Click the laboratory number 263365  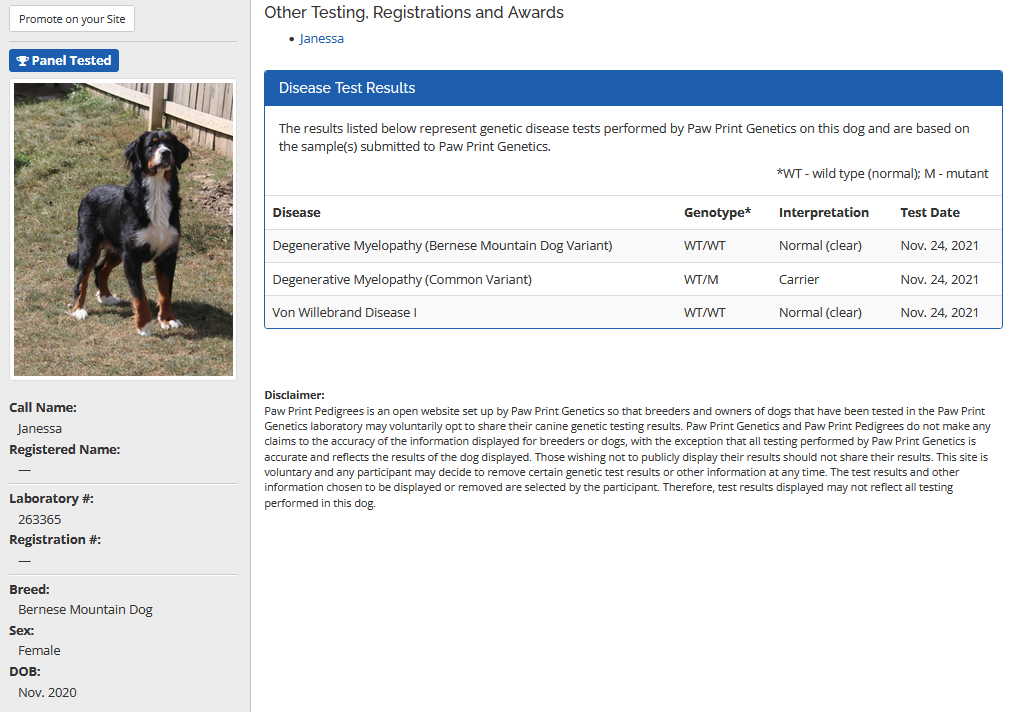coord(39,519)
